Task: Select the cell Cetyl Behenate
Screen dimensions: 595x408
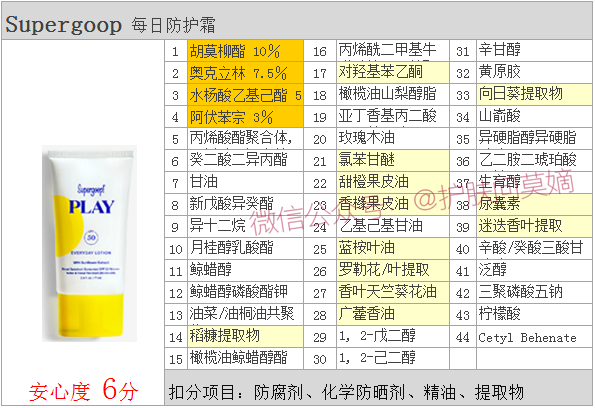Action: pos(534,337)
